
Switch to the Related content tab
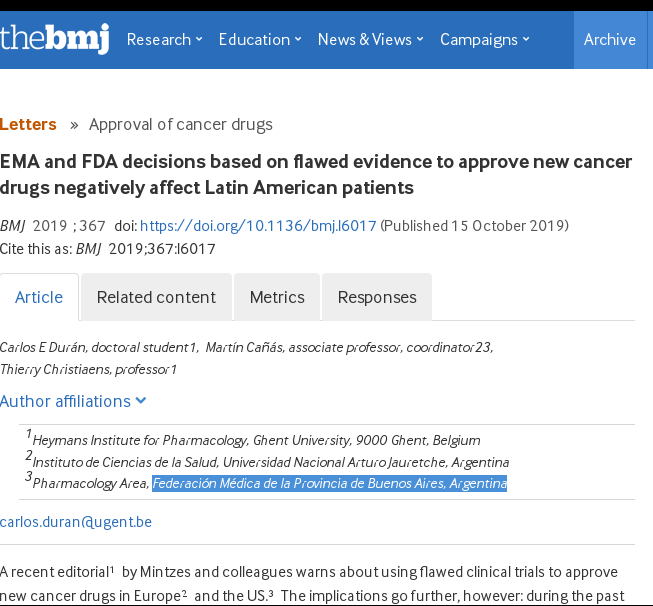pyautogui.click(x=156, y=297)
